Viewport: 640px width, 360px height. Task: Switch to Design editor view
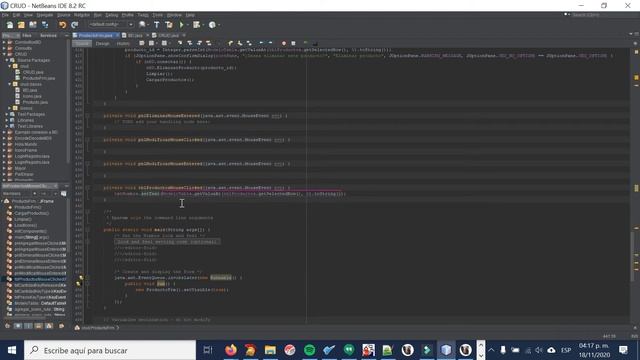coord(102,43)
